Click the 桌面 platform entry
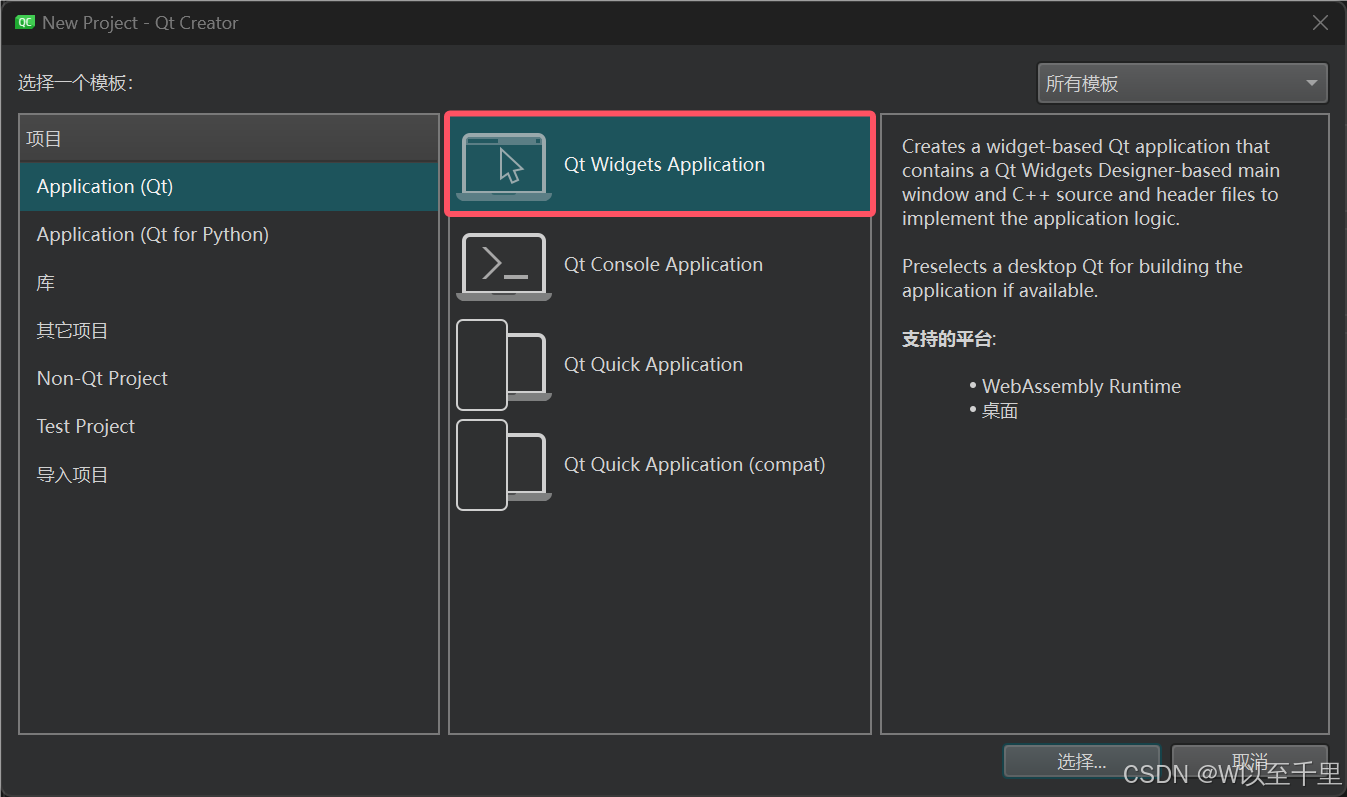The image size is (1347, 797). tap(1000, 411)
